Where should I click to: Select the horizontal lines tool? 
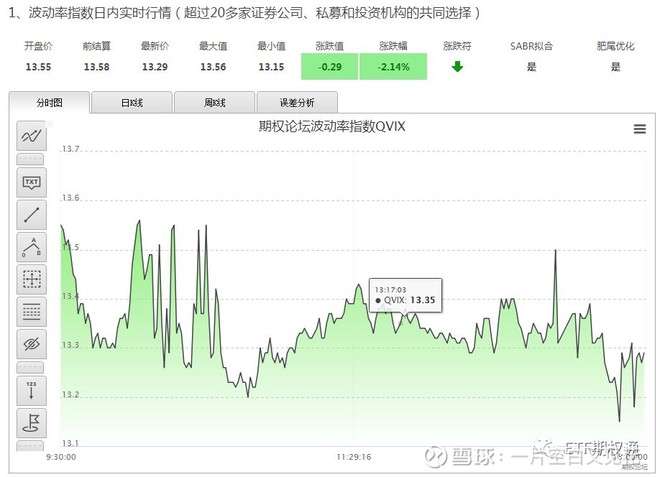[32, 312]
